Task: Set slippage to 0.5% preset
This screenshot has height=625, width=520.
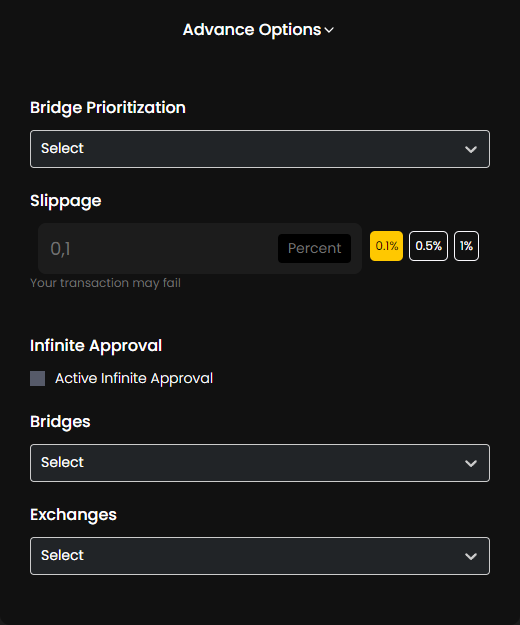Action: point(428,246)
